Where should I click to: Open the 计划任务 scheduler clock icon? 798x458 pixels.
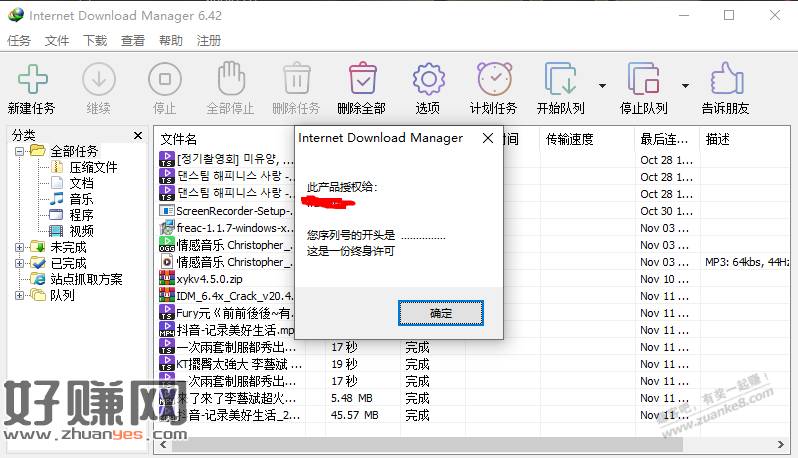point(493,79)
